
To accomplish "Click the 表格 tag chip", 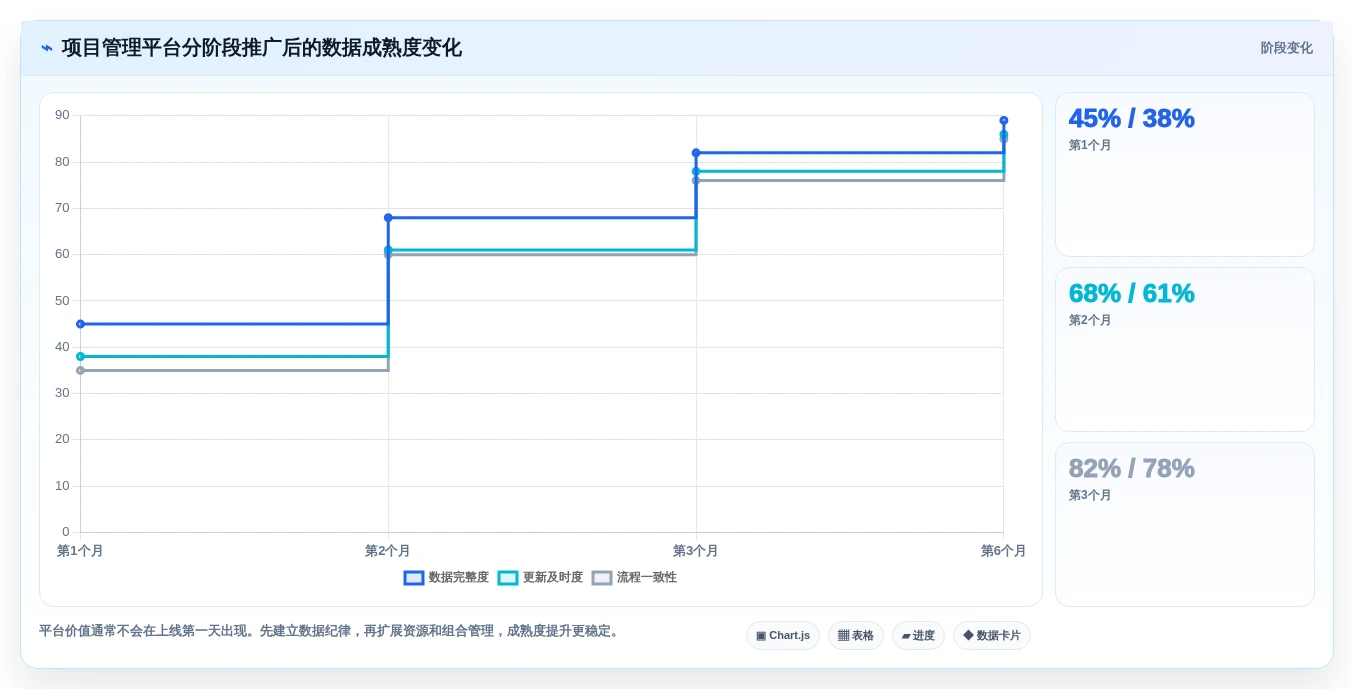I will [856, 636].
